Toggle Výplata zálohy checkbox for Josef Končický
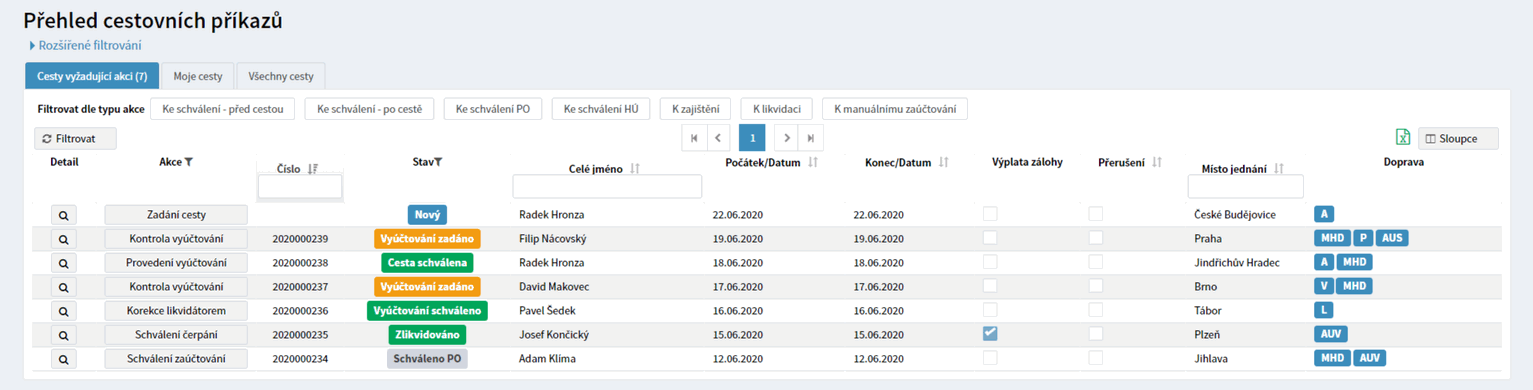The height and width of the screenshot is (390, 1533). [x=990, y=334]
